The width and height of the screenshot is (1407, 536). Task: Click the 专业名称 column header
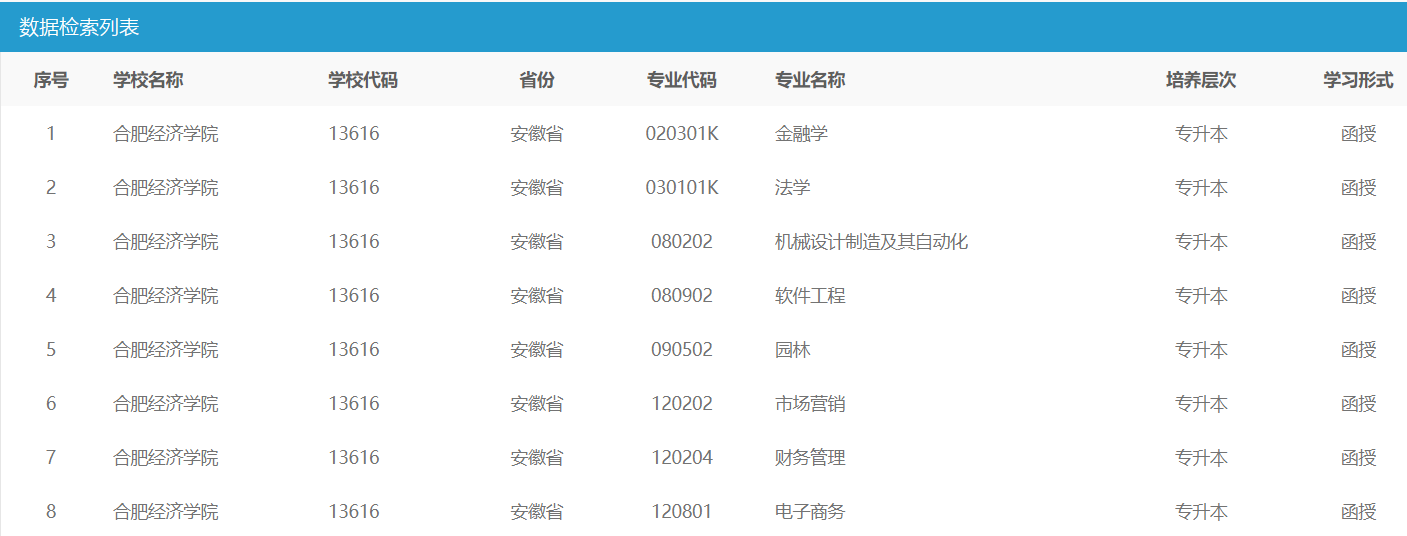pyautogui.click(x=810, y=80)
